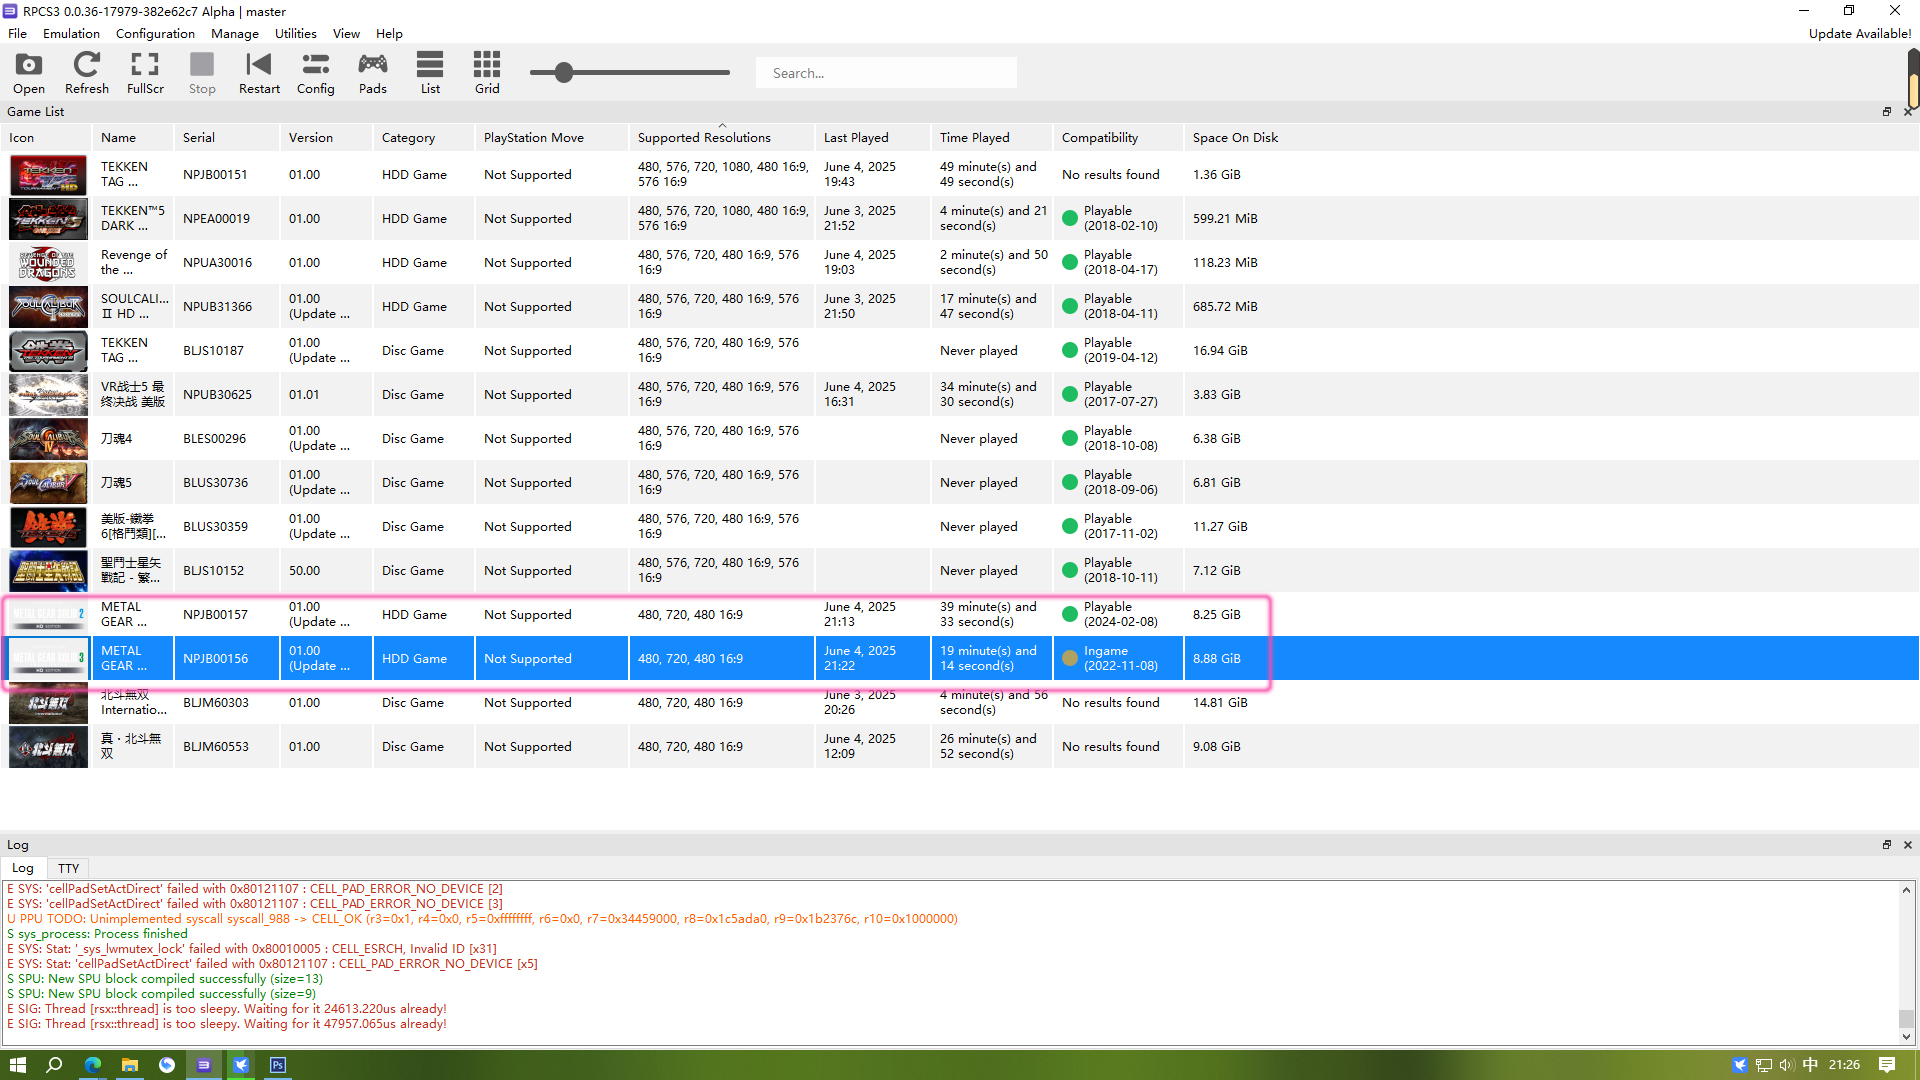
Task: Select serial BLJS10152 cell
Action: (227, 571)
